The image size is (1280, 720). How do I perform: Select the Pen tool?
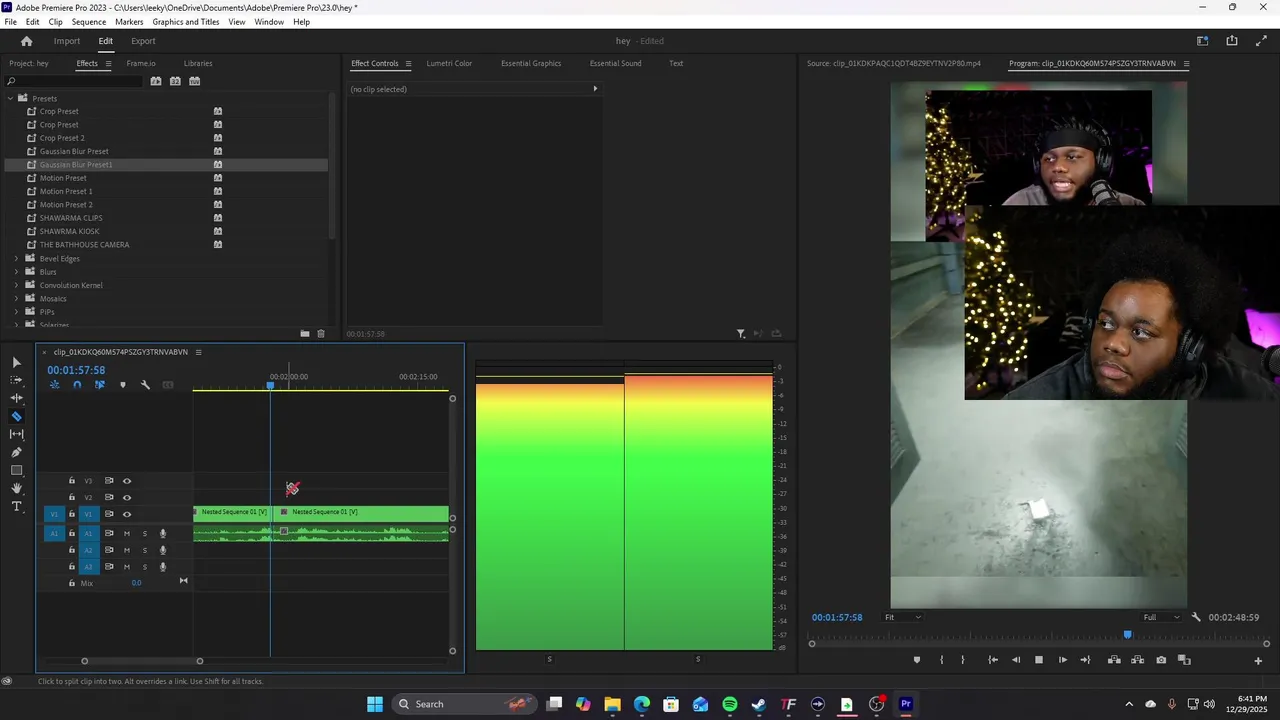tap(17, 452)
